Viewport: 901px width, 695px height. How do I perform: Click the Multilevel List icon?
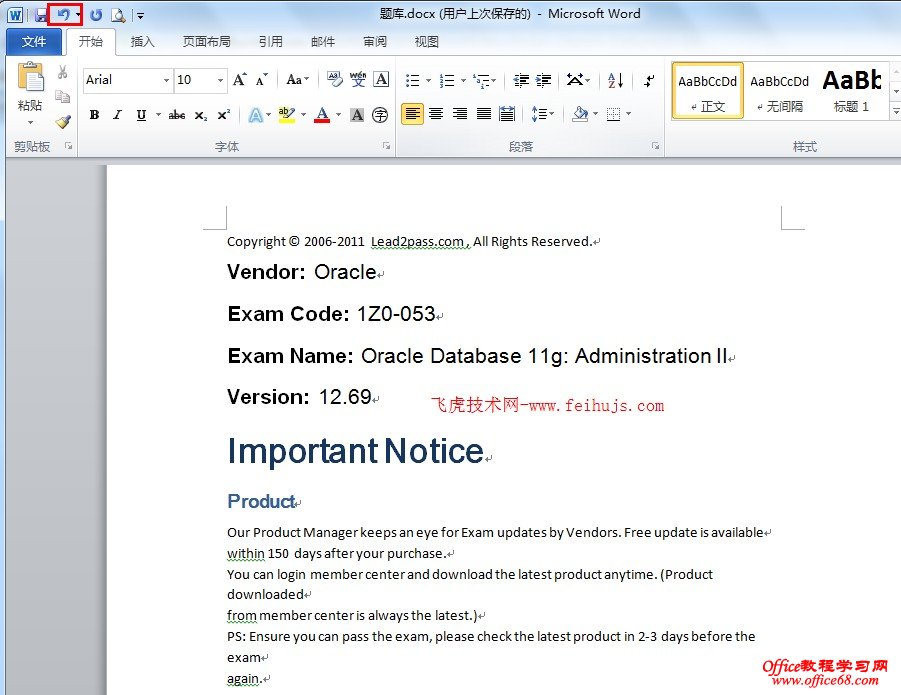(482, 81)
